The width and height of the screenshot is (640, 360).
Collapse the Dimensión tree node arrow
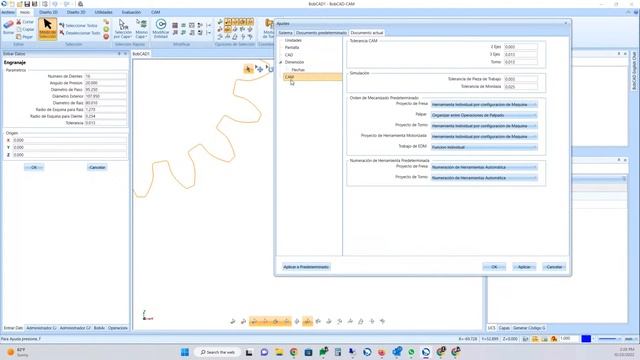[x=281, y=62]
